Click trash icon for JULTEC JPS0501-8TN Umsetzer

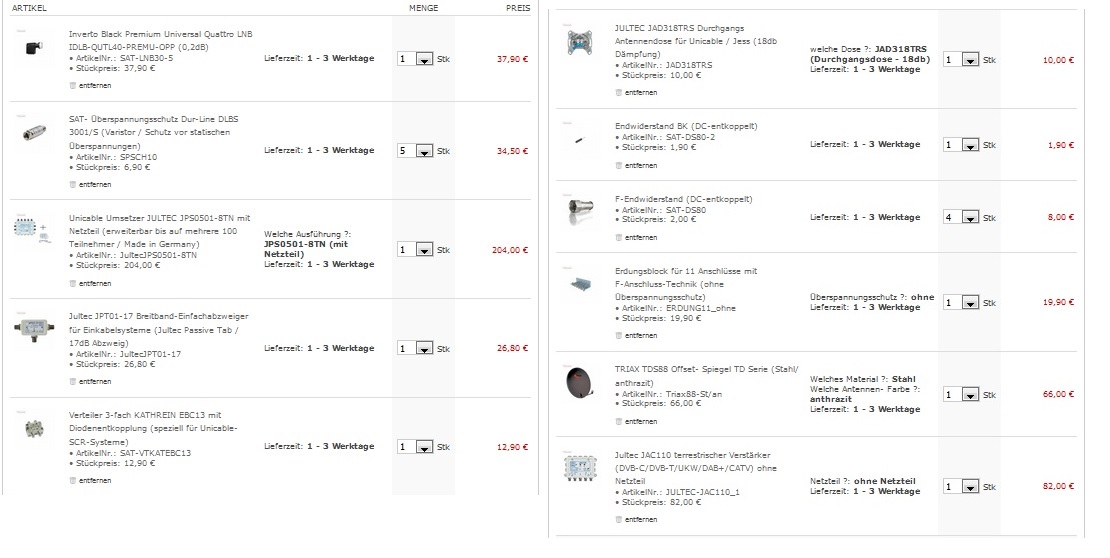point(72,284)
